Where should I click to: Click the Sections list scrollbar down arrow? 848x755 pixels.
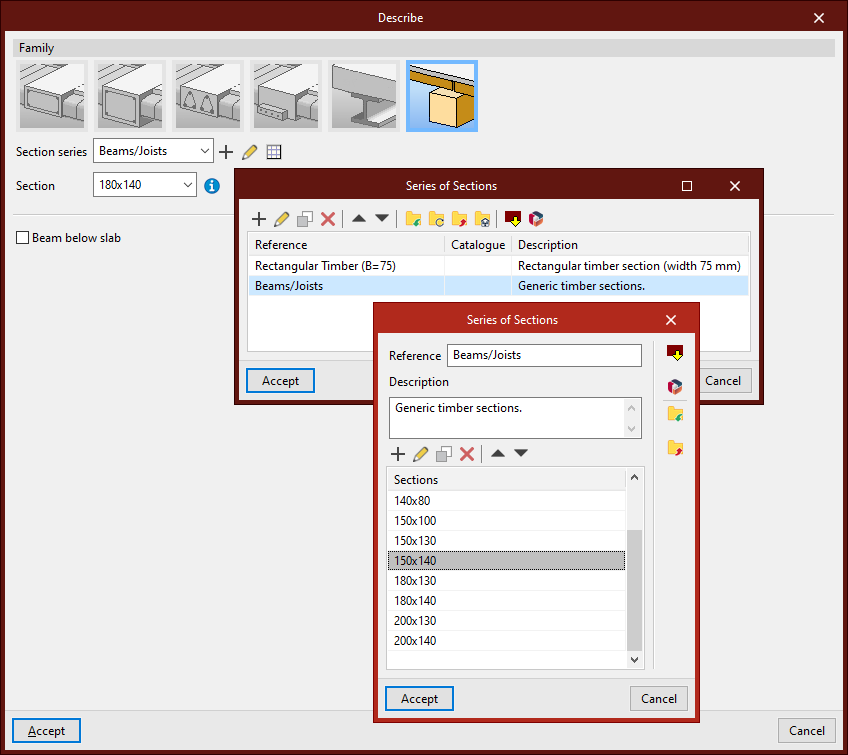[x=635, y=660]
